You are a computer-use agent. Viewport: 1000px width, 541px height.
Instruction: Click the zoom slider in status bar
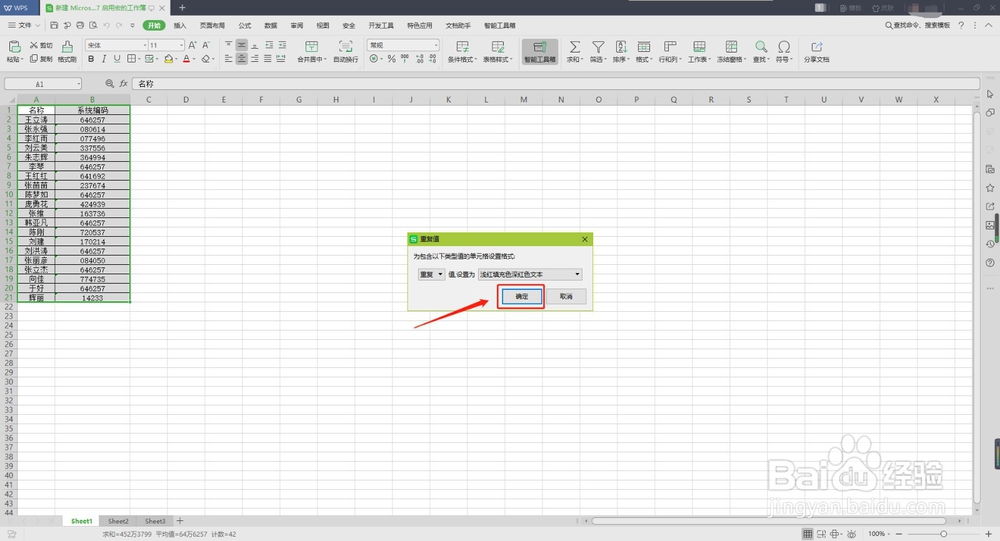click(943, 534)
